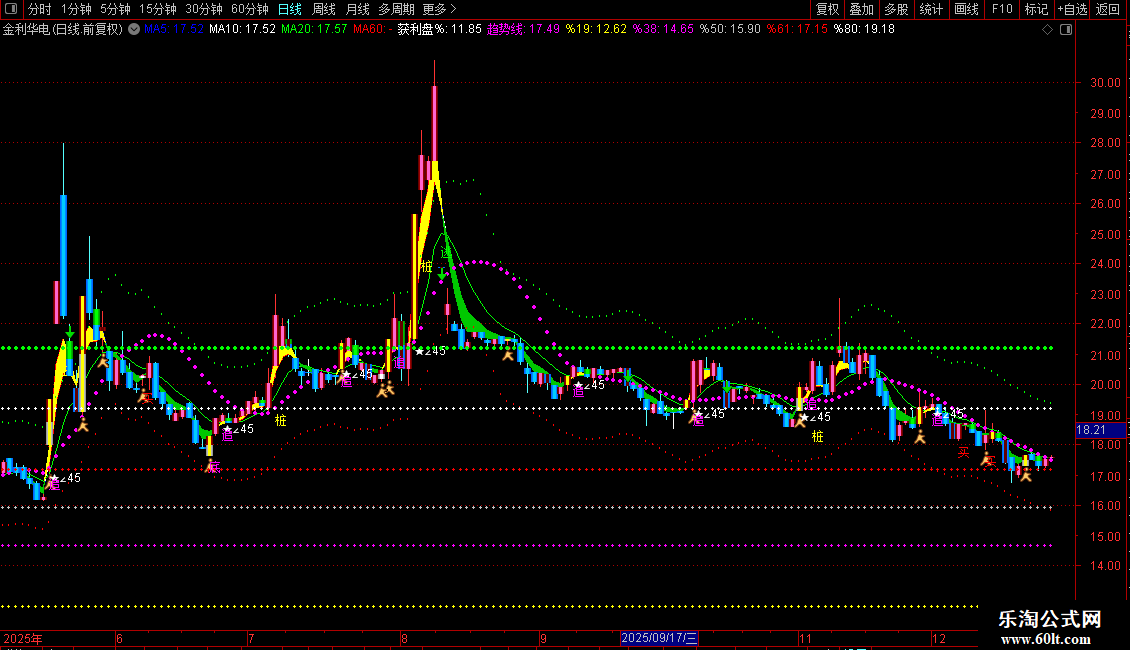Open the 统计 statistics button

(931, 9)
